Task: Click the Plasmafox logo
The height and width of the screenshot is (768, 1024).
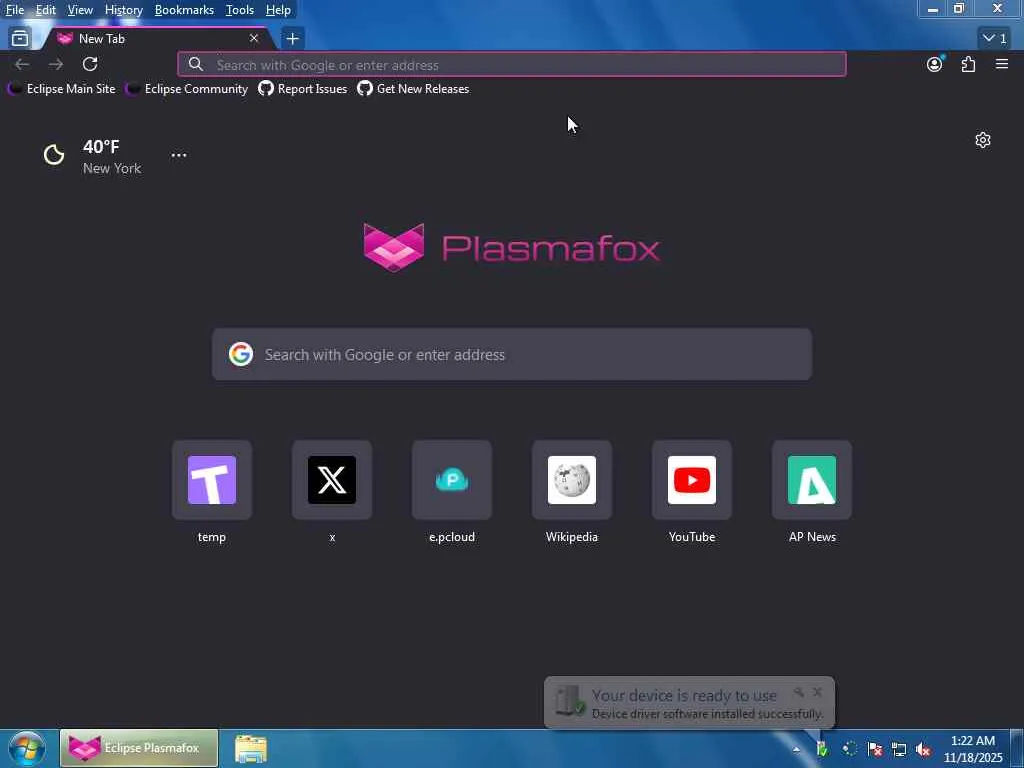Action: pos(512,248)
